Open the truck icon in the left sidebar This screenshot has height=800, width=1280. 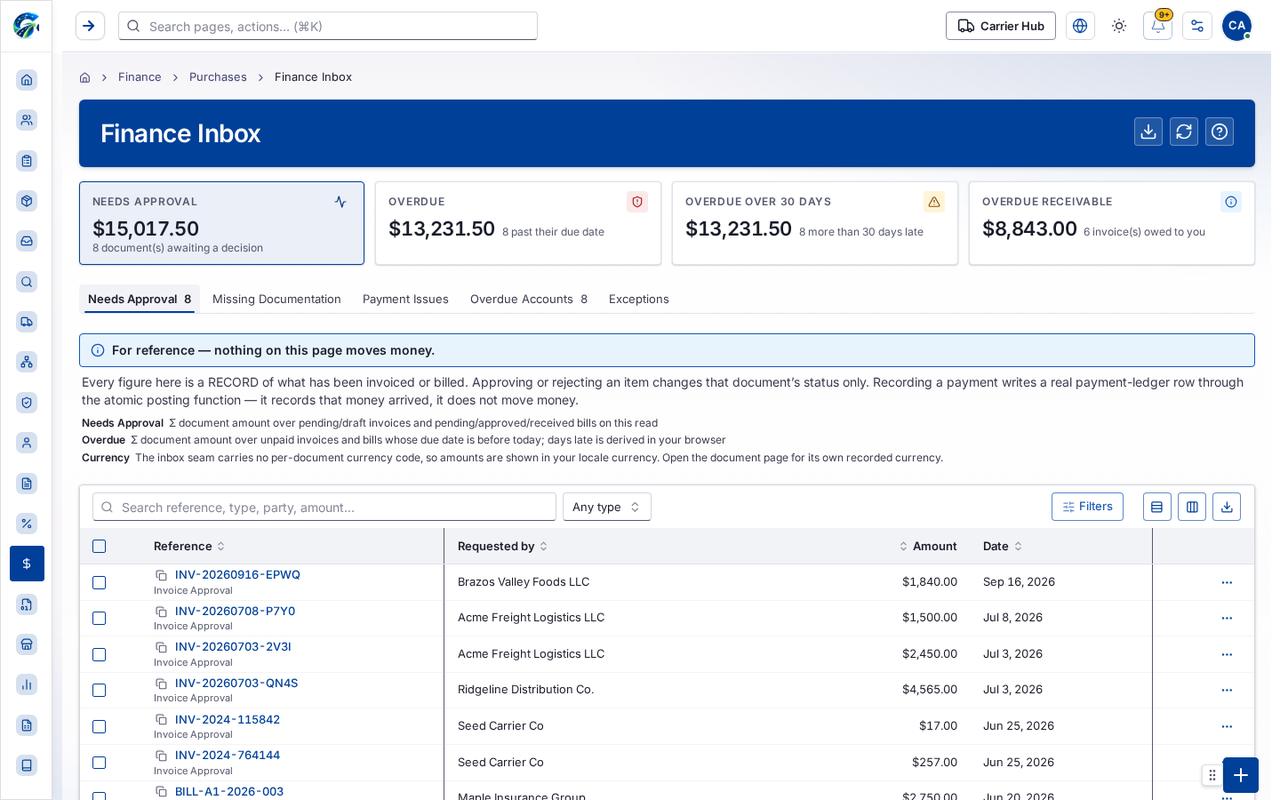[27, 321]
